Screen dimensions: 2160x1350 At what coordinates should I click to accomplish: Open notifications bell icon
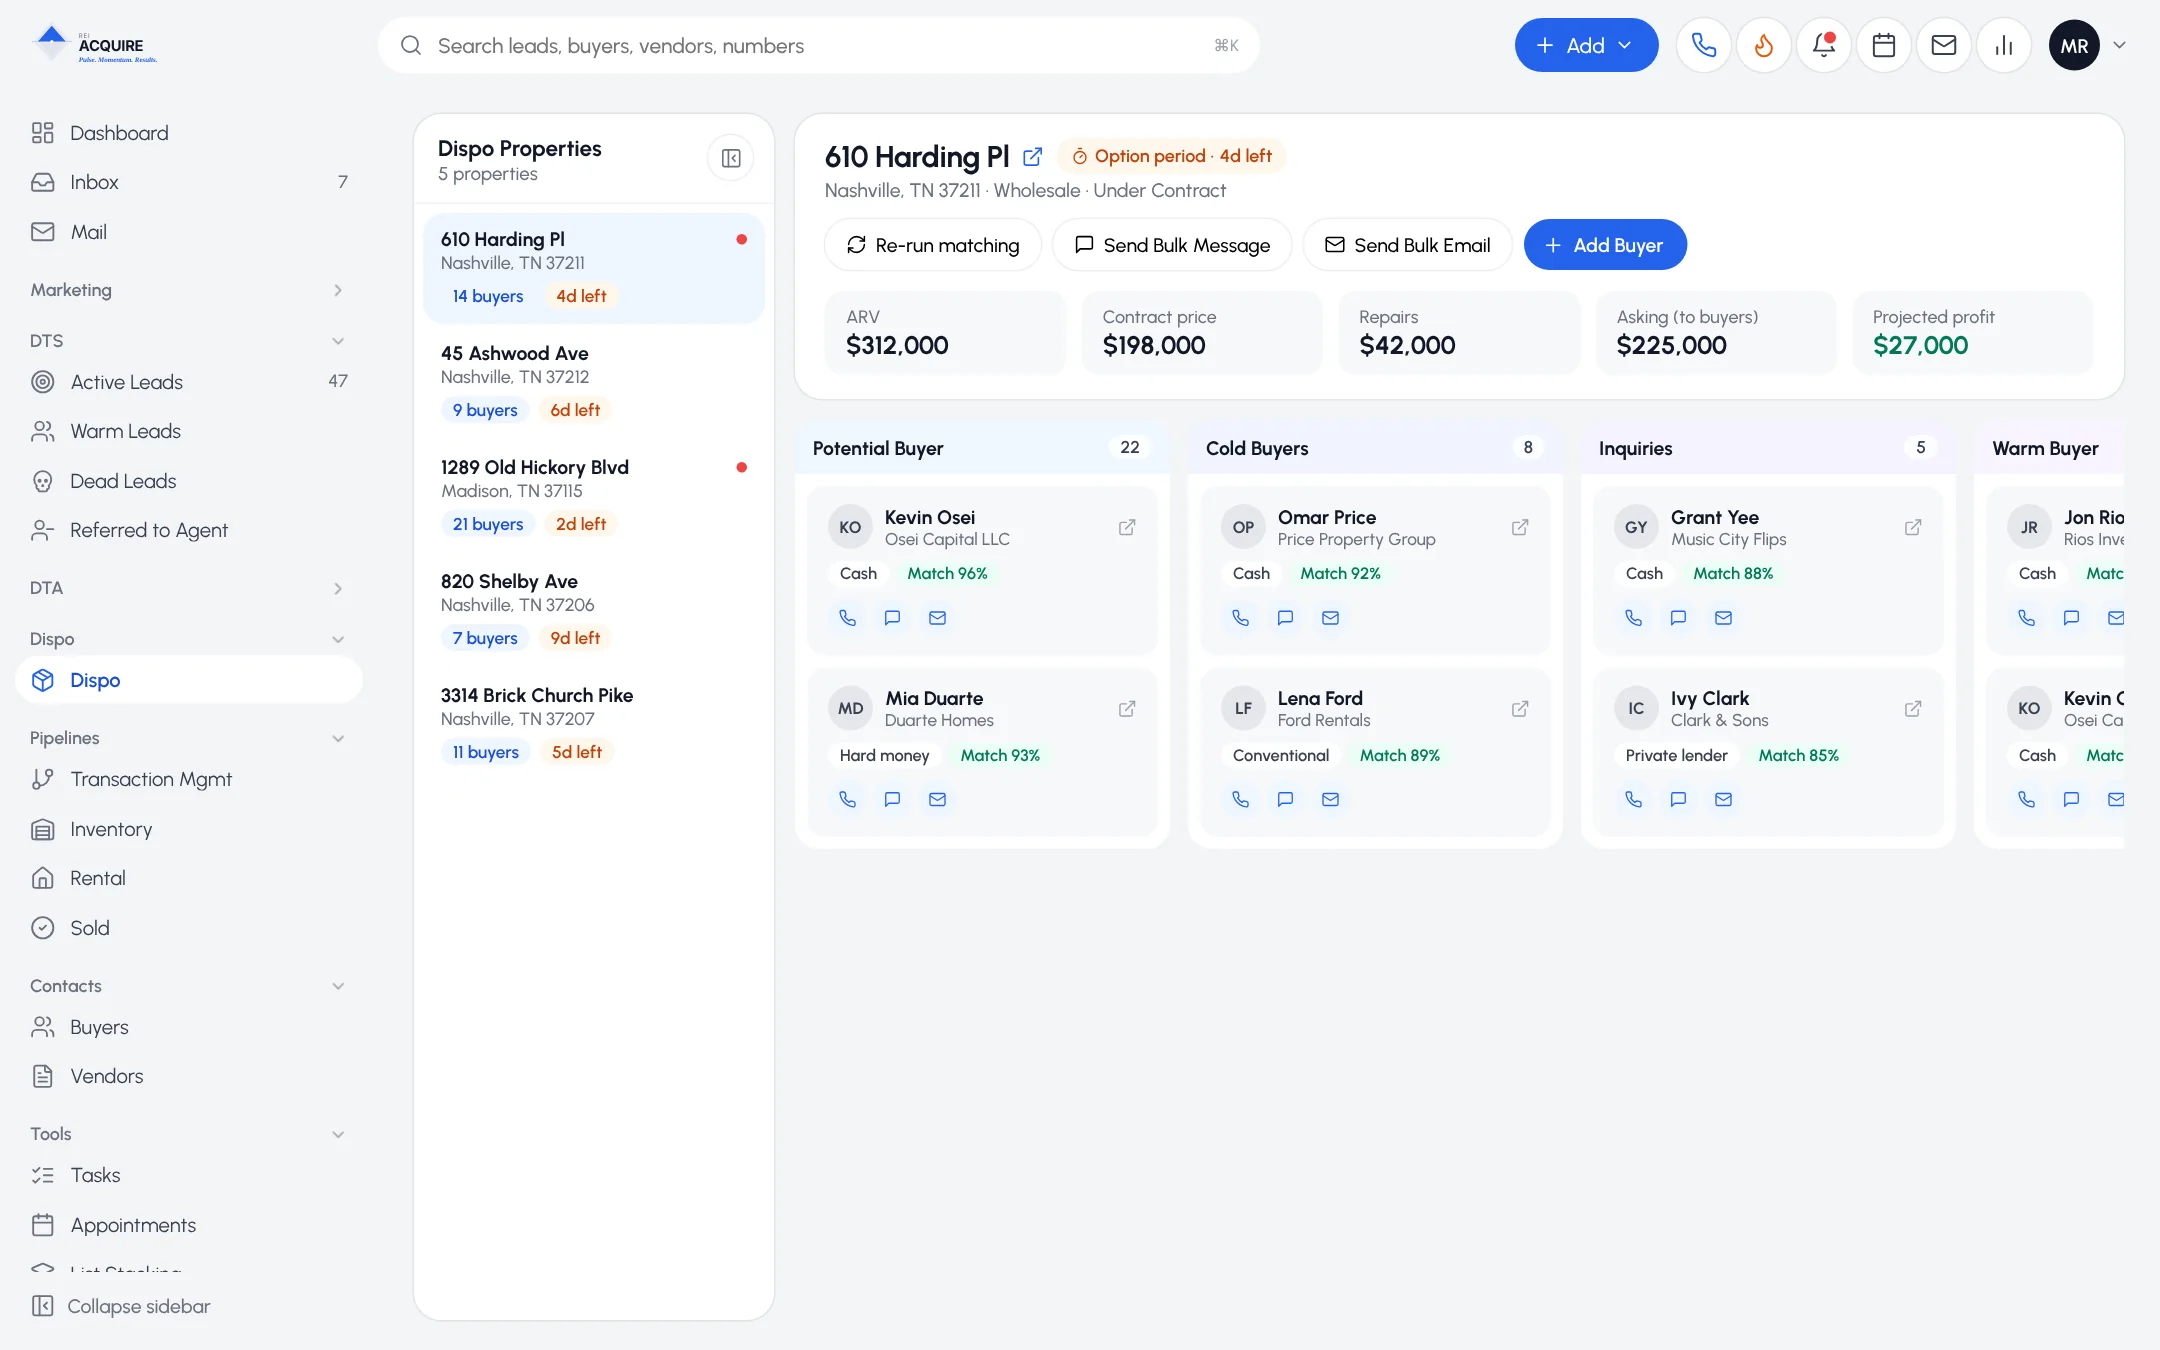point(1823,45)
